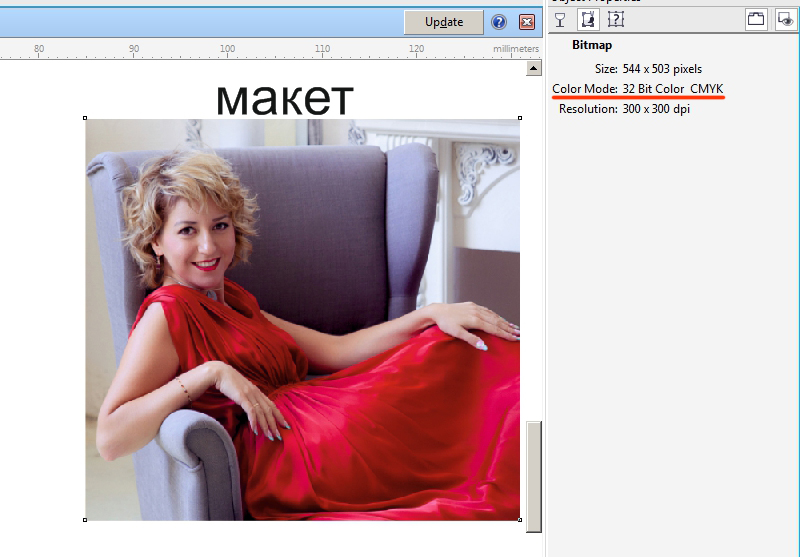Click the scroll up arrow above the canvas

click(534, 68)
